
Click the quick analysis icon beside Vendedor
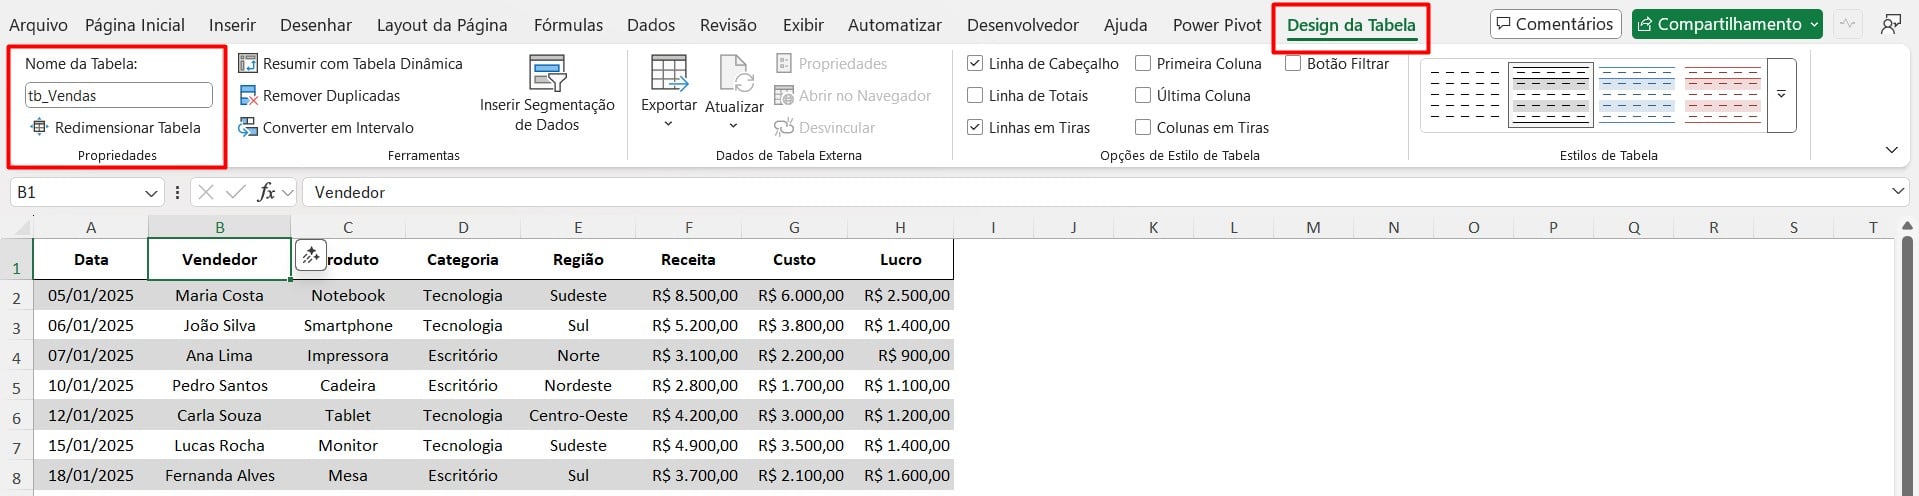(311, 257)
